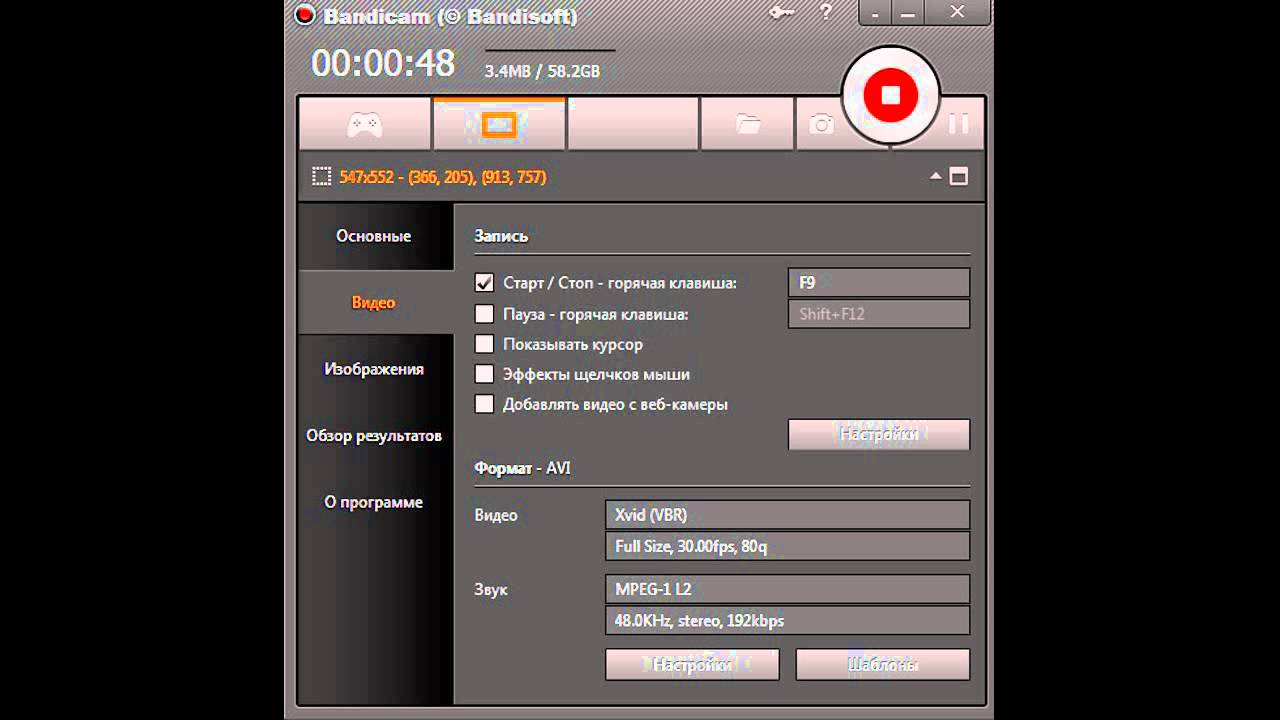Close the Bandicam window
Image resolution: width=1280 pixels, height=720 pixels.
(x=957, y=12)
